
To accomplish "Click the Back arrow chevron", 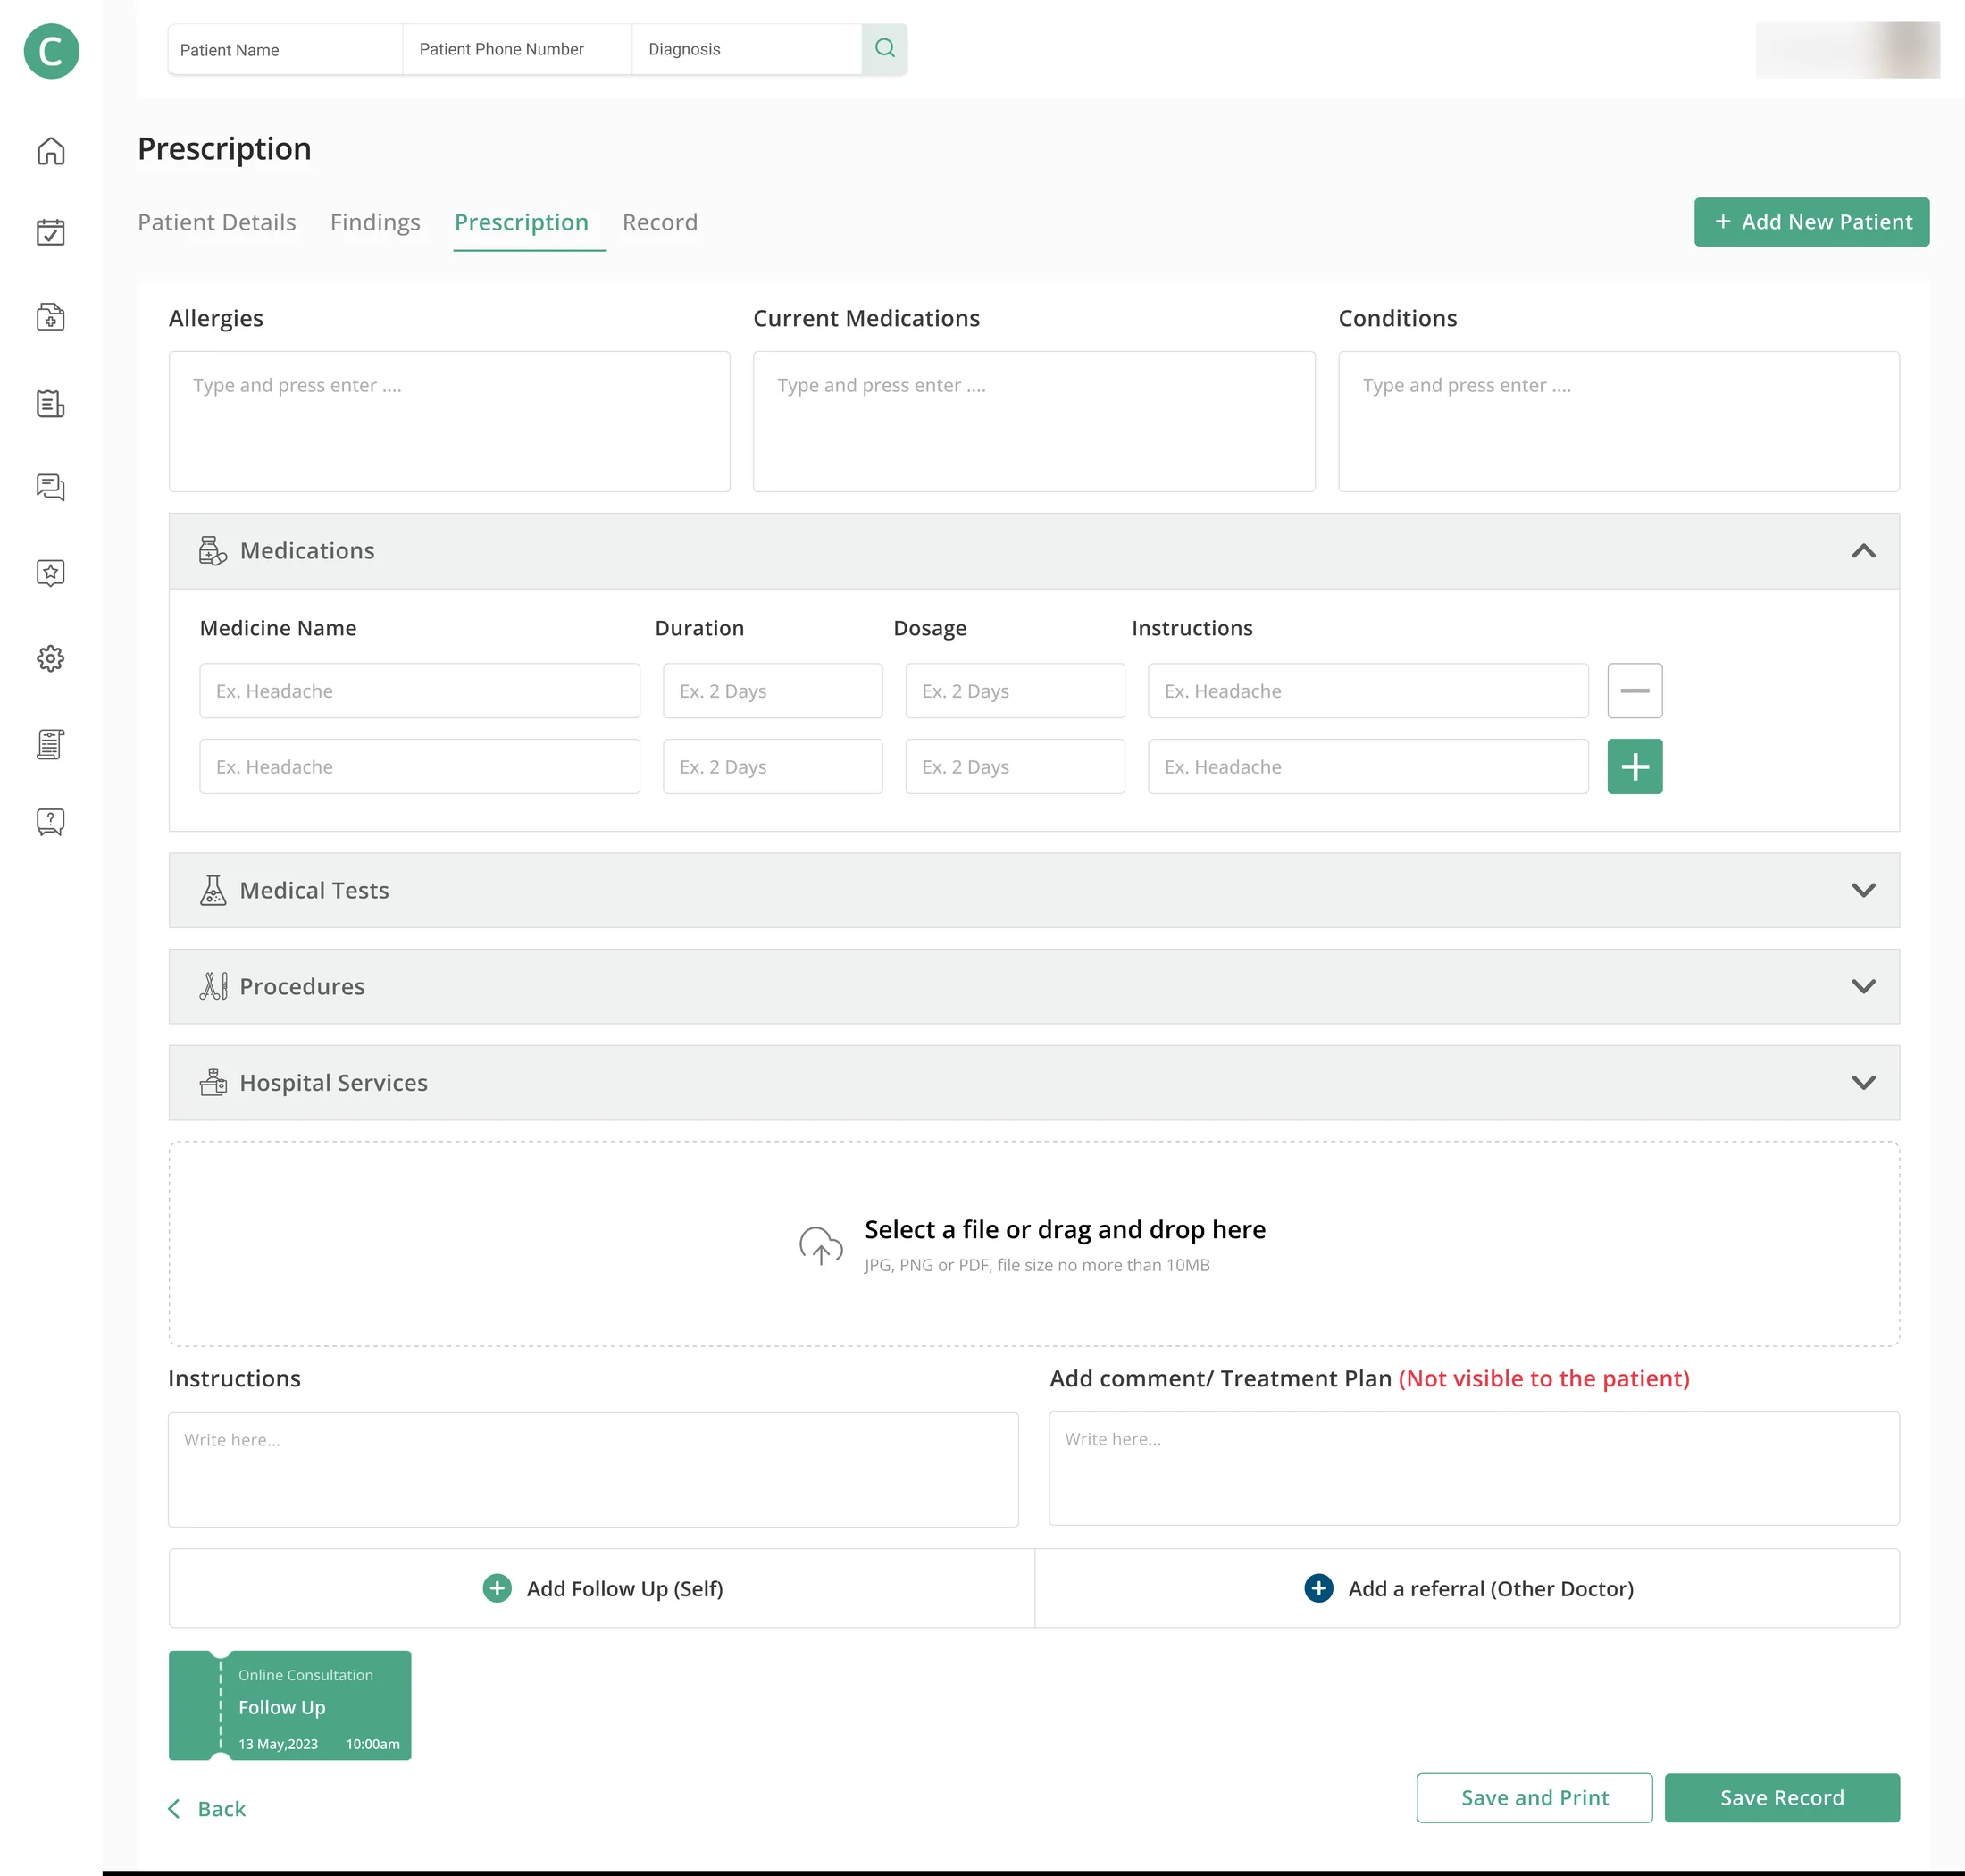I will 174,1808.
